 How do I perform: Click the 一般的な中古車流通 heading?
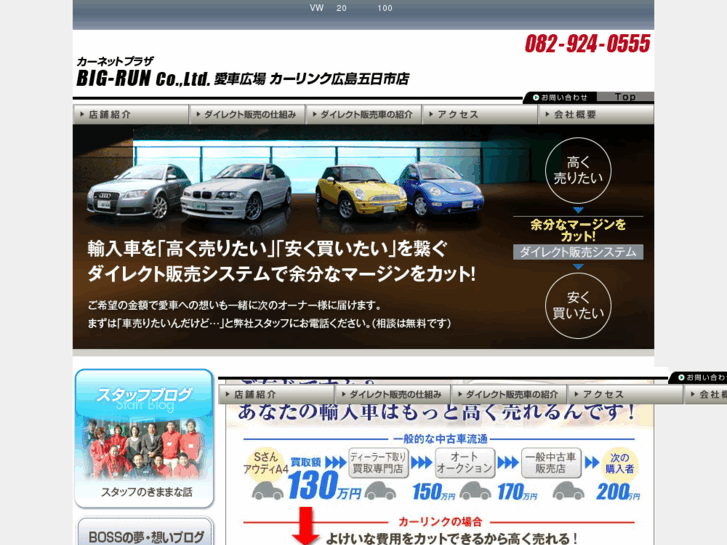[x=440, y=439]
